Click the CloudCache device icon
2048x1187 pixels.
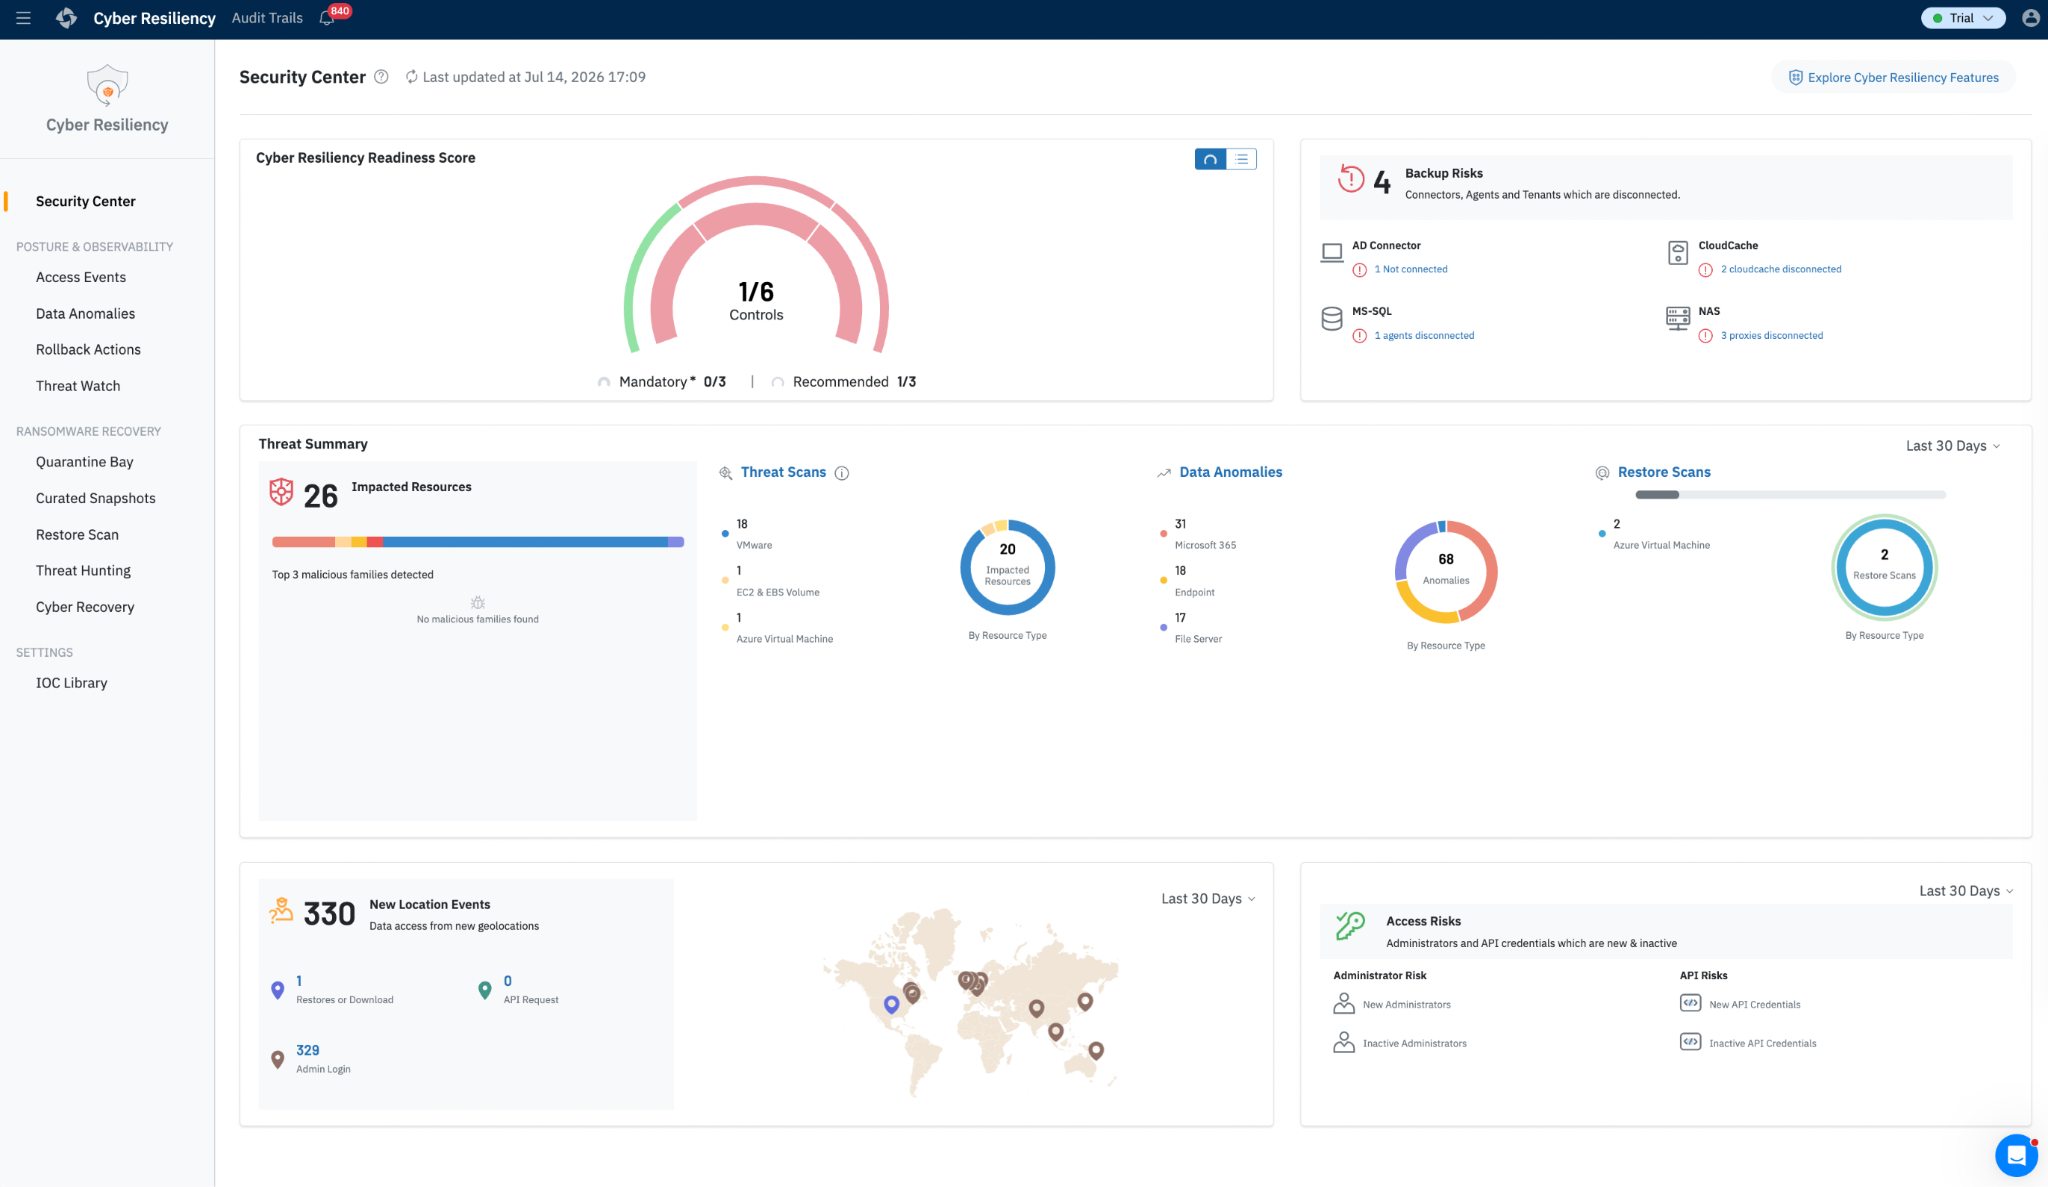click(x=1678, y=253)
